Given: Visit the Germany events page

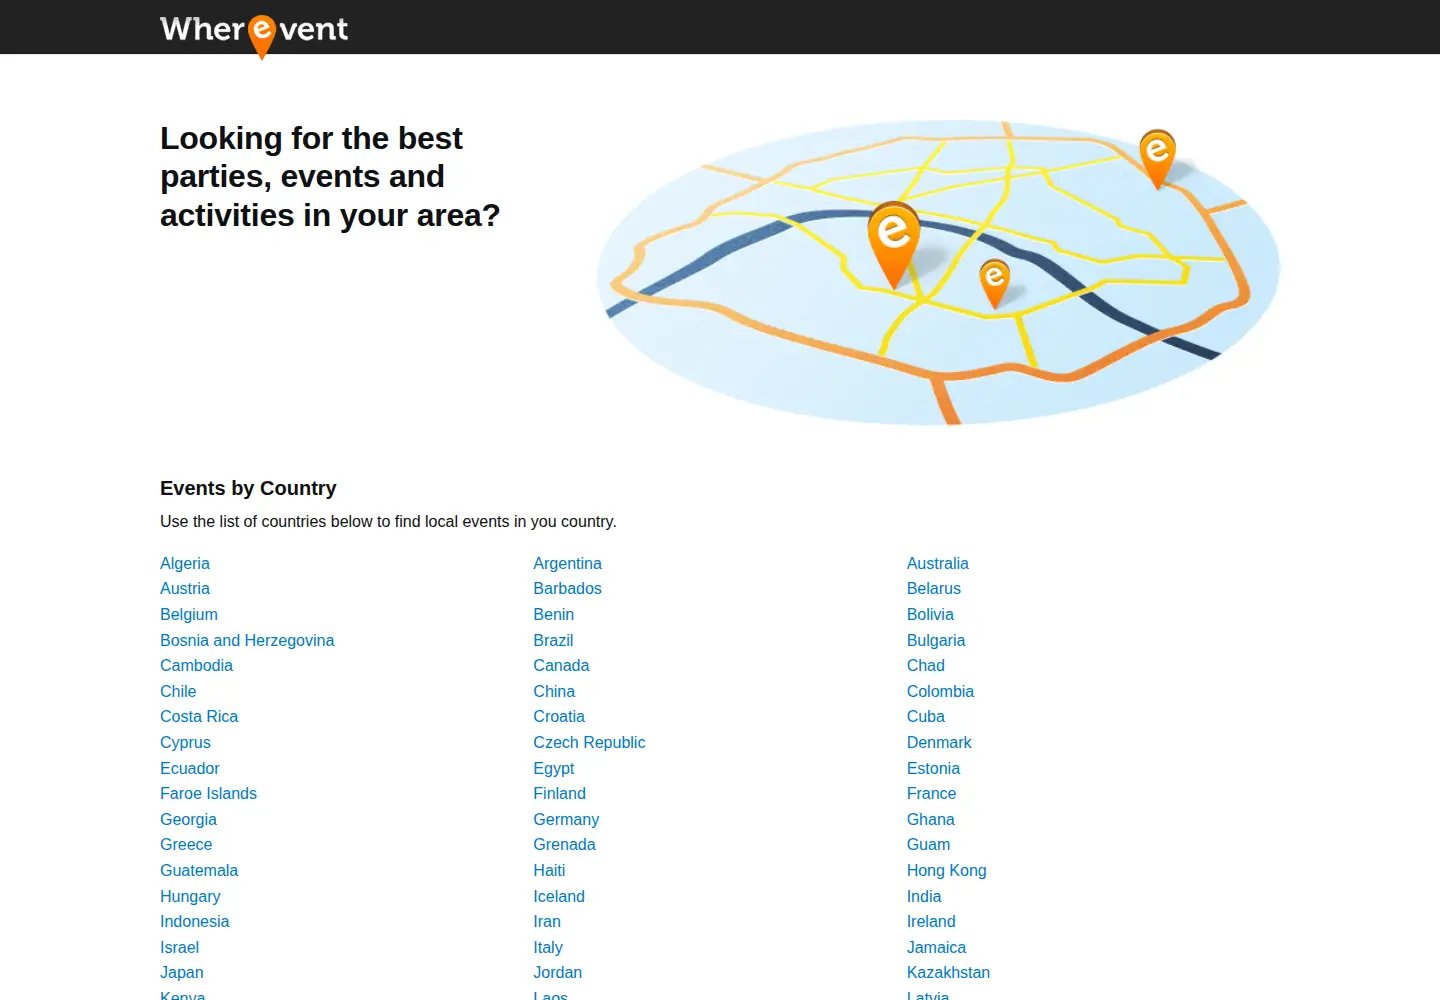Looking at the screenshot, I should 566,819.
